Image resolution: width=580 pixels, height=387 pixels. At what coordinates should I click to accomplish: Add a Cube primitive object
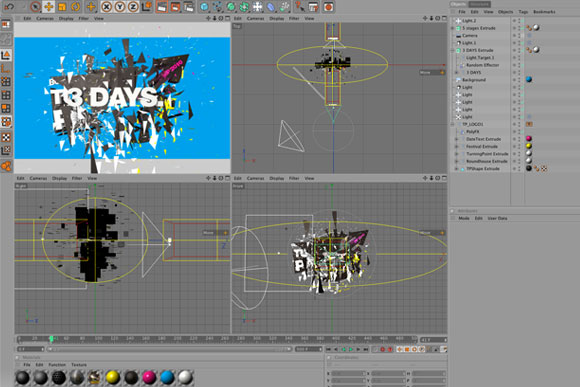pos(204,6)
